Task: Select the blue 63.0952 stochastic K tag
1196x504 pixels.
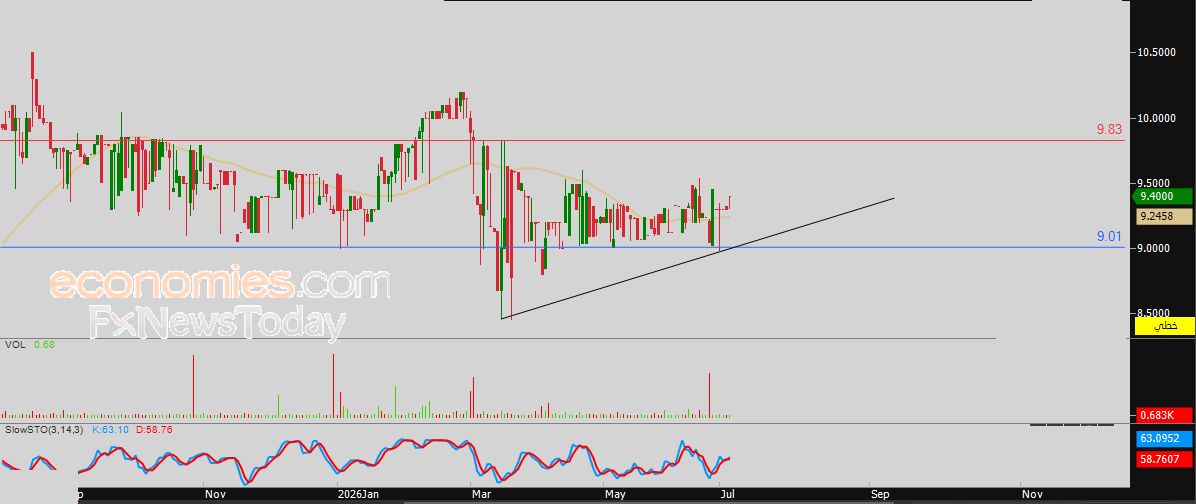Action: pos(1164,439)
